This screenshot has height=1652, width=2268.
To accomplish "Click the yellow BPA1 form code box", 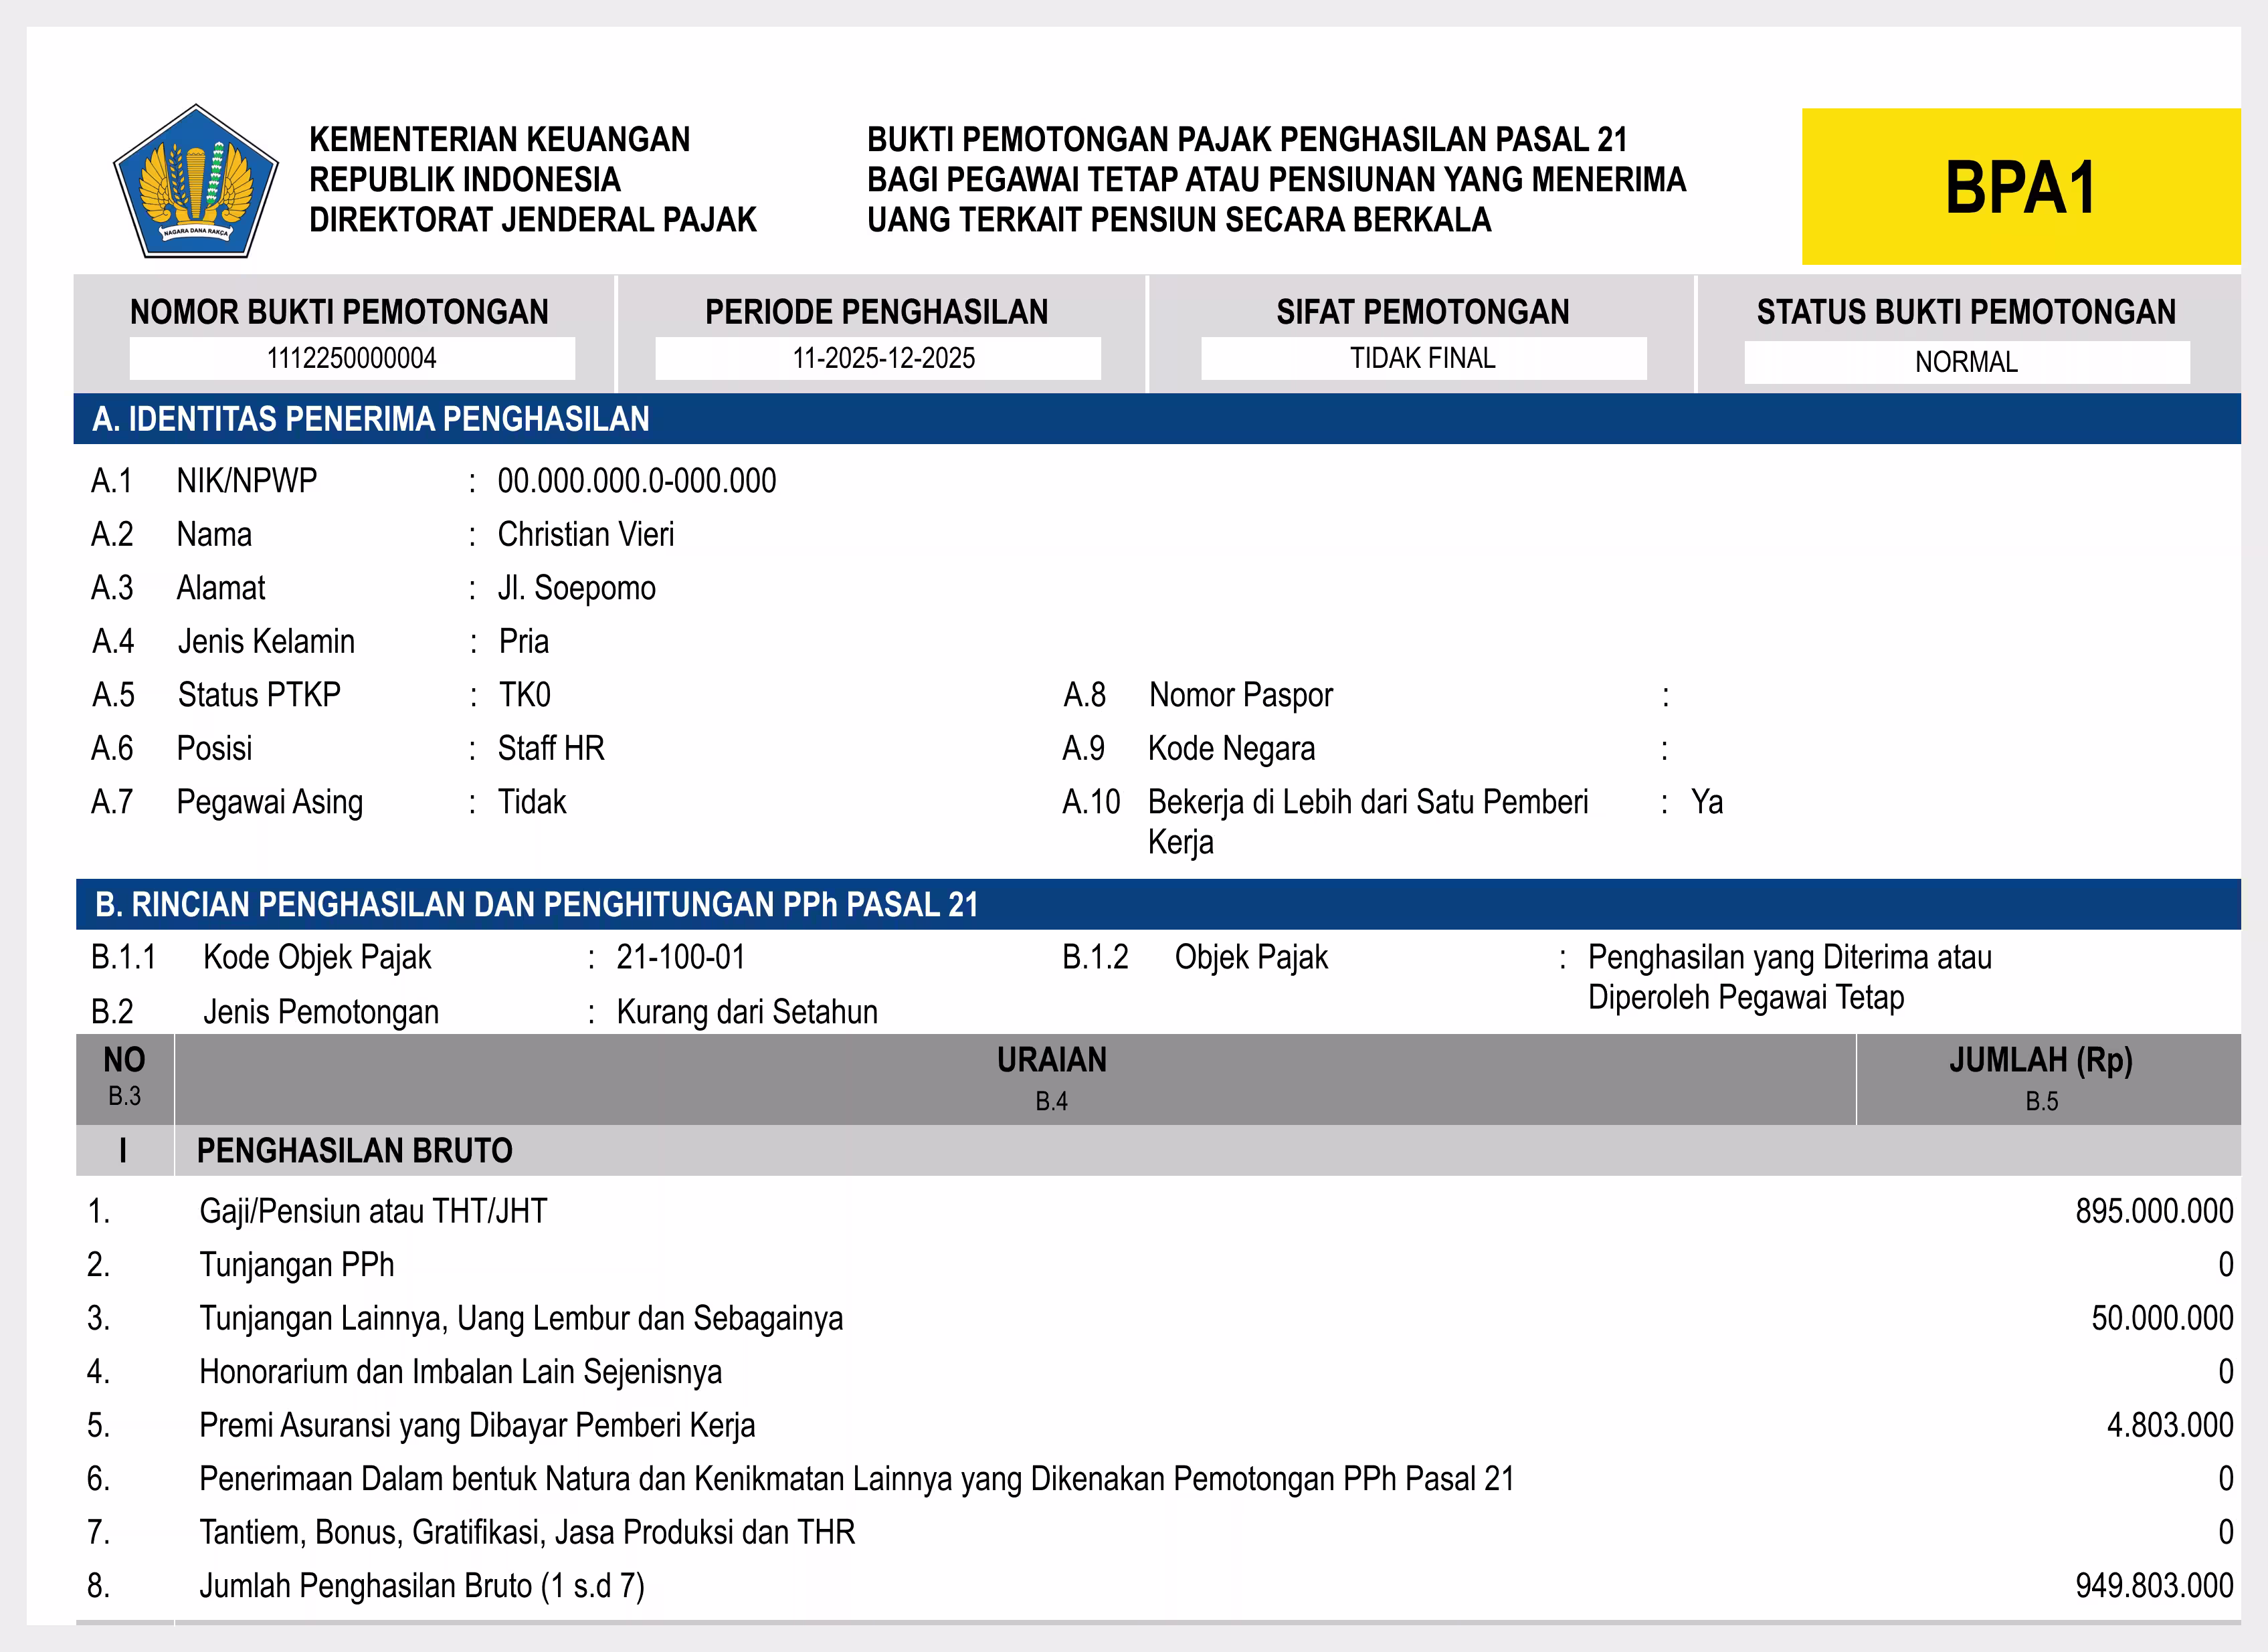I will pos(2021,187).
